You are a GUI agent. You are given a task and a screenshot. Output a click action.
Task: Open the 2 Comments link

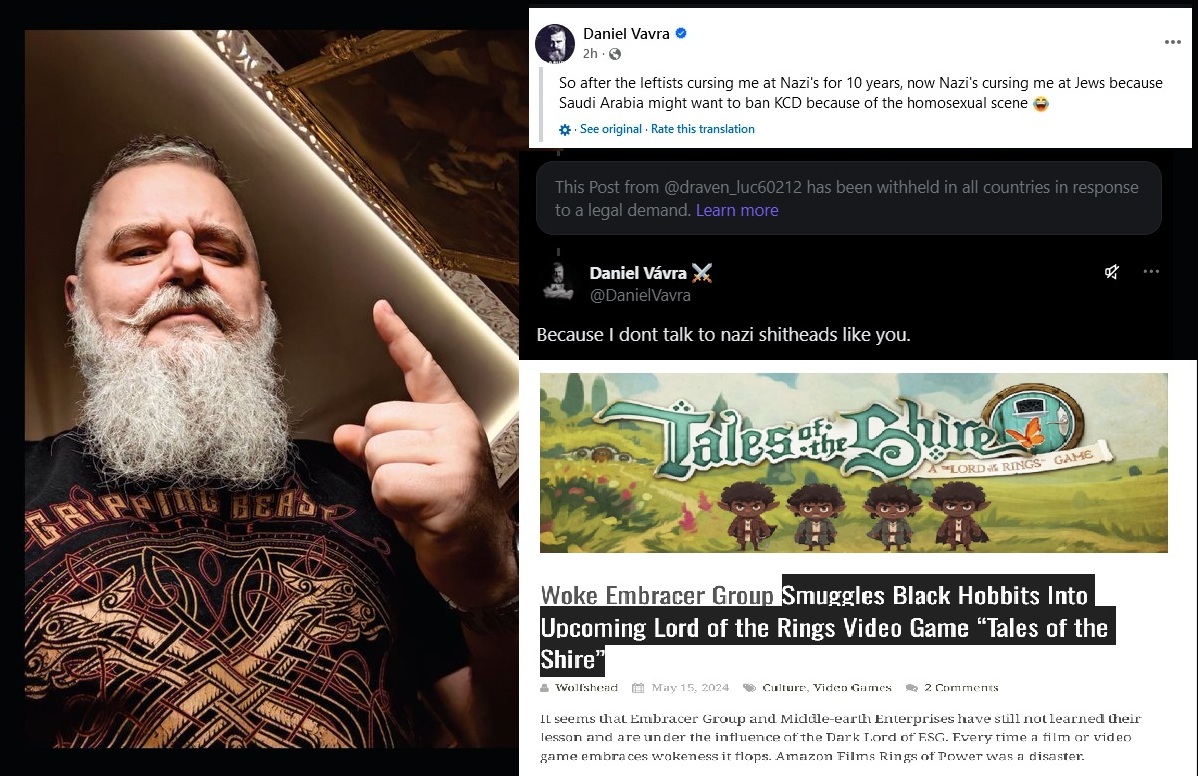(x=961, y=688)
